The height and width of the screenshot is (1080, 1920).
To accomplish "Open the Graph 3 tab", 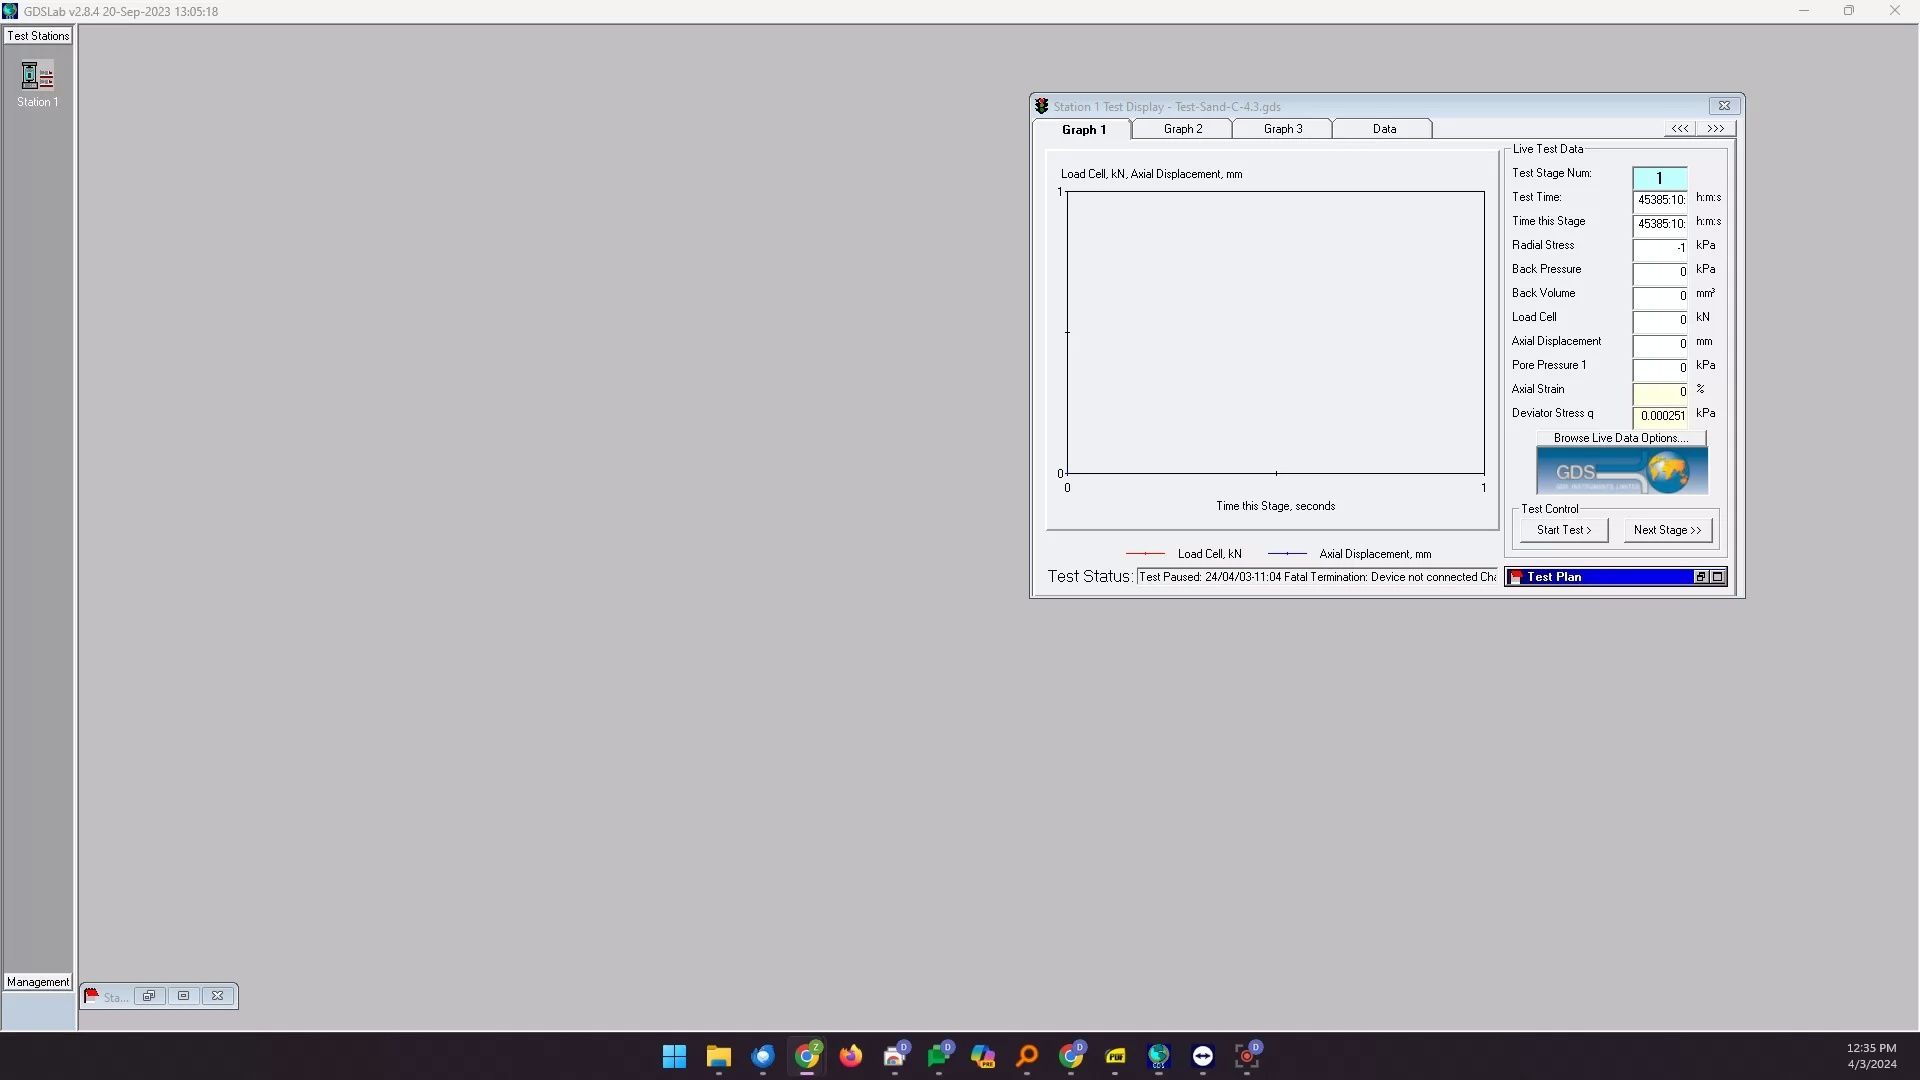I will pos(1282,129).
